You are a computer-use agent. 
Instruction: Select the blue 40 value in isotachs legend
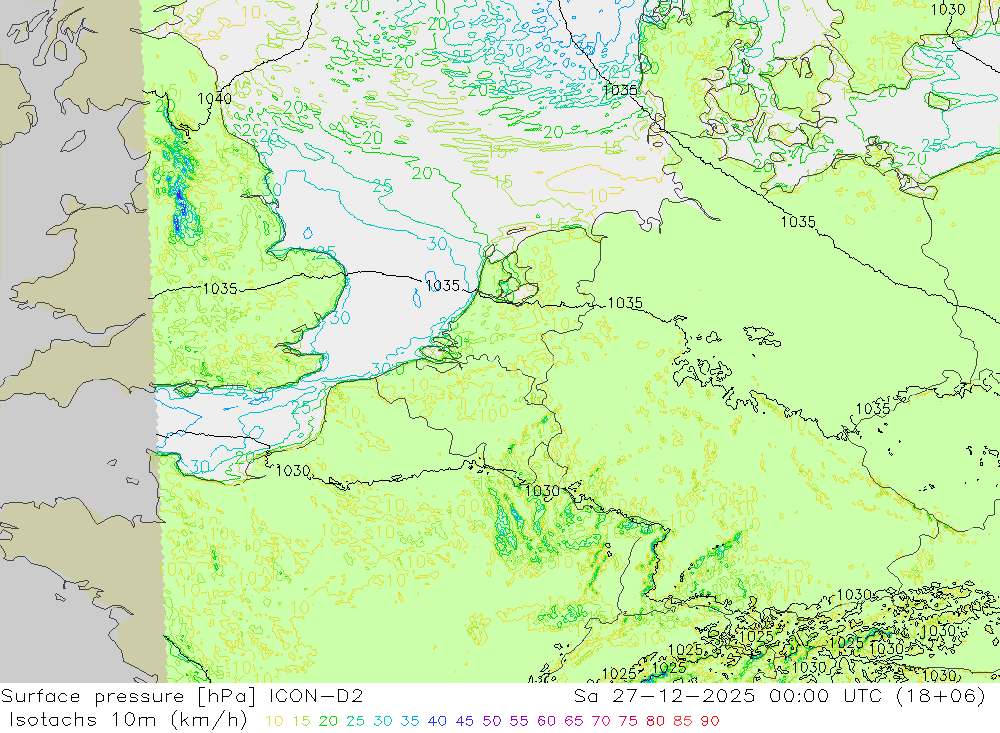438,721
